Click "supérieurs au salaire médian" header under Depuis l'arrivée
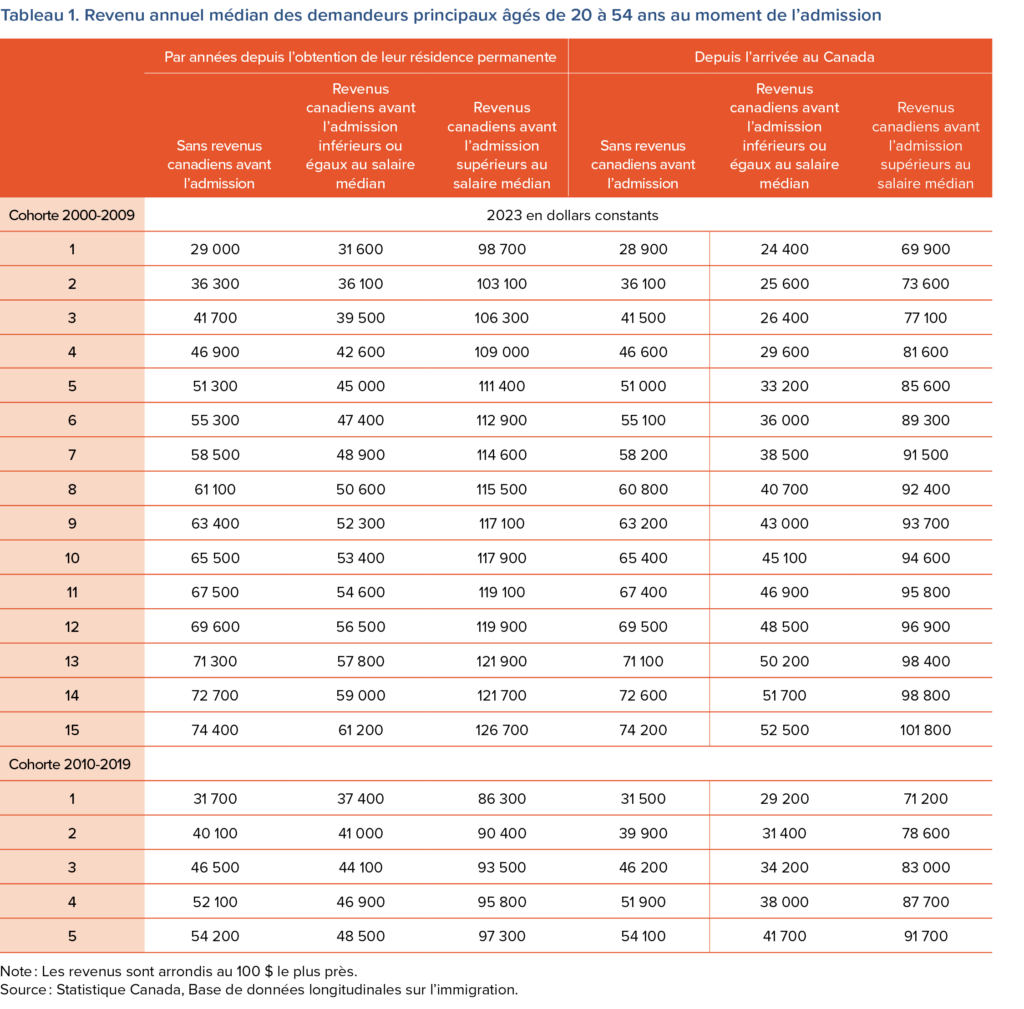1024x1009 pixels. [925, 145]
